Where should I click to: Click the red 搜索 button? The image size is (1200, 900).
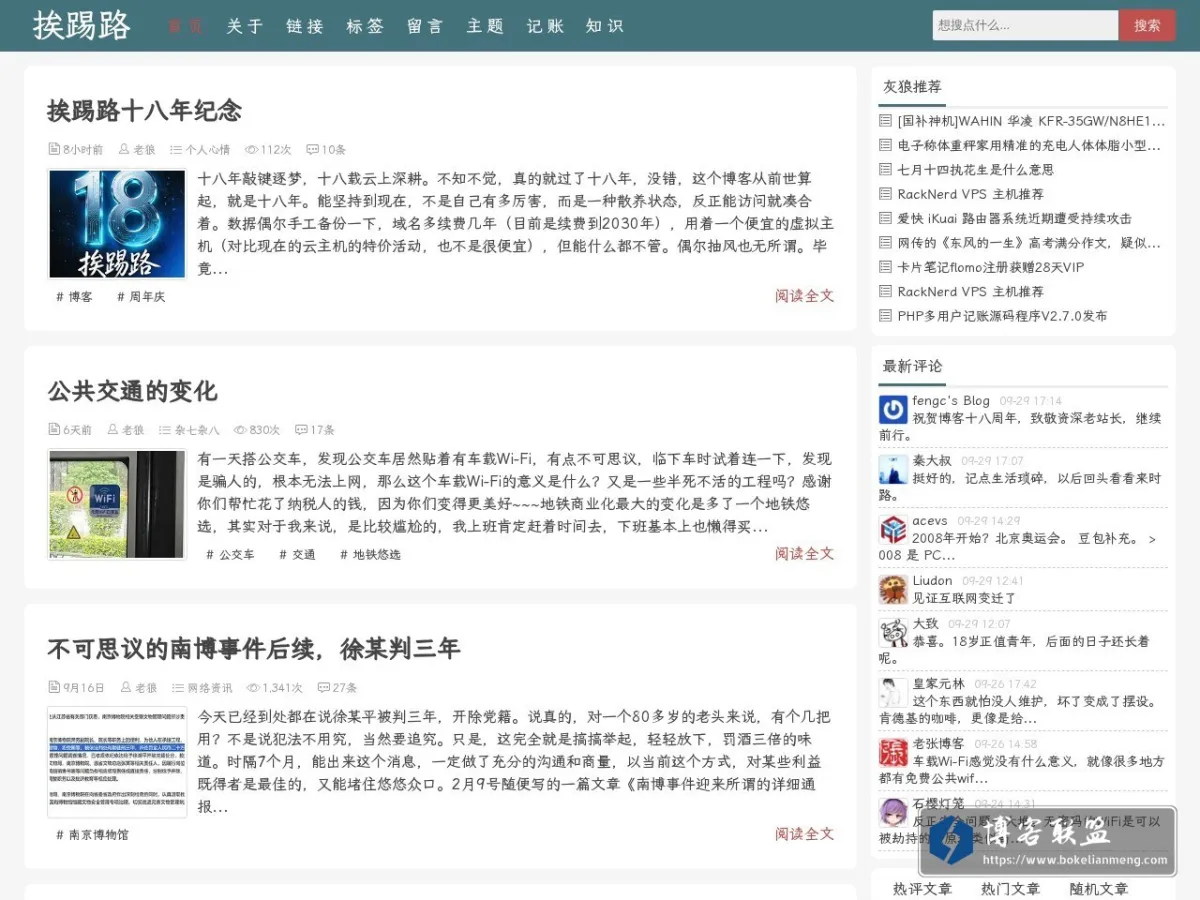tap(1147, 25)
